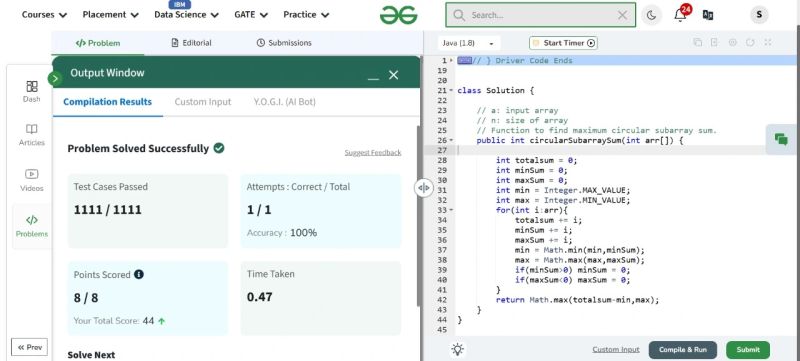
Task: Click the language translate icon
Action: point(708,15)
